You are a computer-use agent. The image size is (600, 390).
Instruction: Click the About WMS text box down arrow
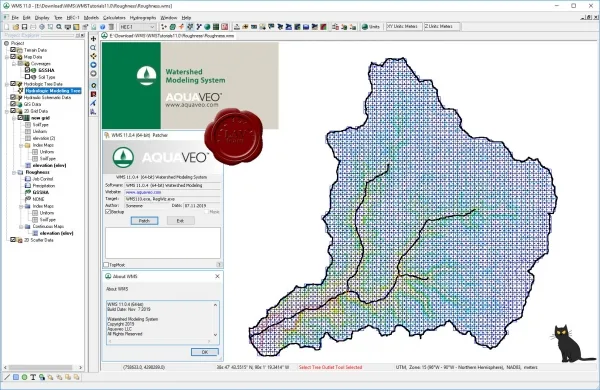point(215,335)
